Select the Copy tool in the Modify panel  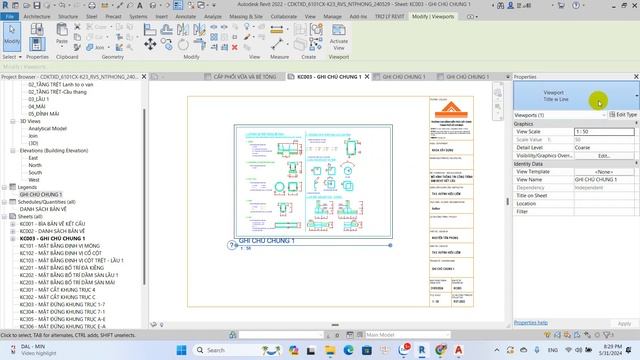166,44
